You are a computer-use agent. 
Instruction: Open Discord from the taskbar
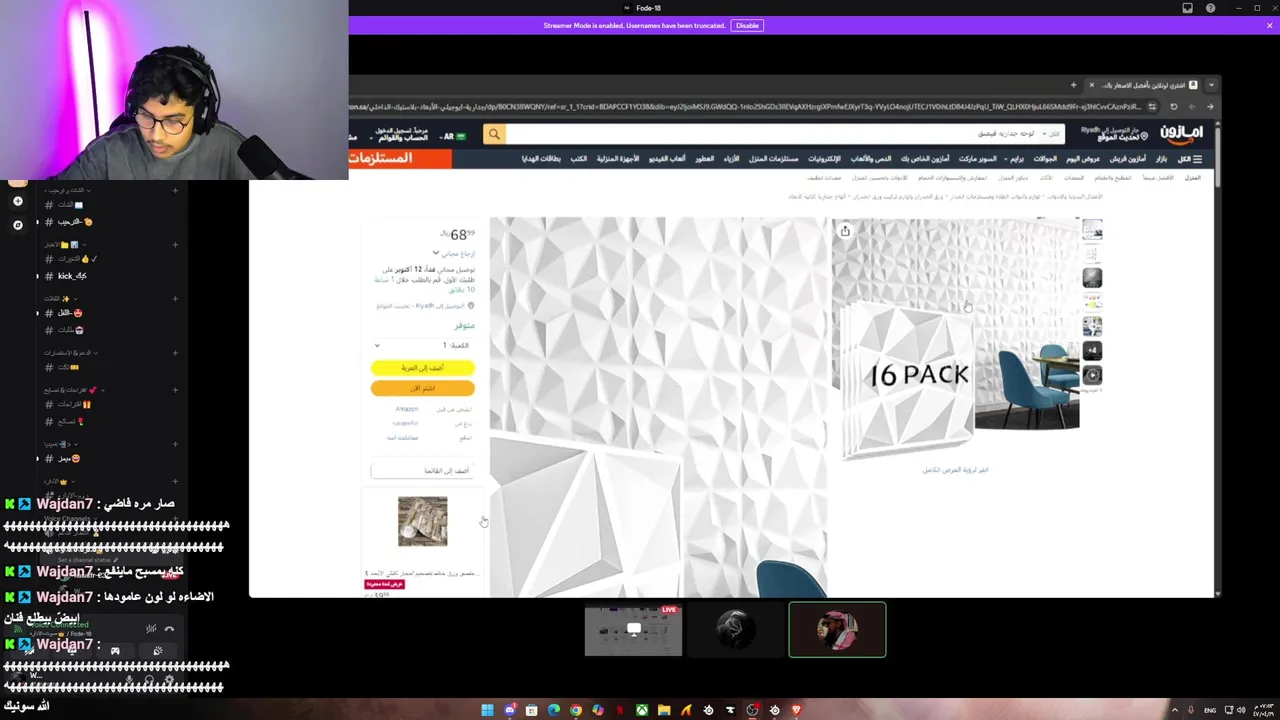(509, 710)
